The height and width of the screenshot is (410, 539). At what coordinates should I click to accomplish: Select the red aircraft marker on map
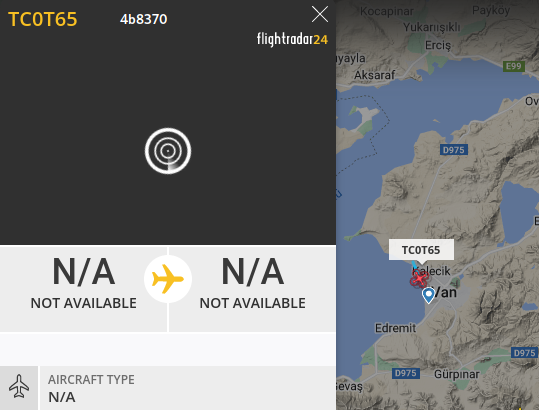419,278
